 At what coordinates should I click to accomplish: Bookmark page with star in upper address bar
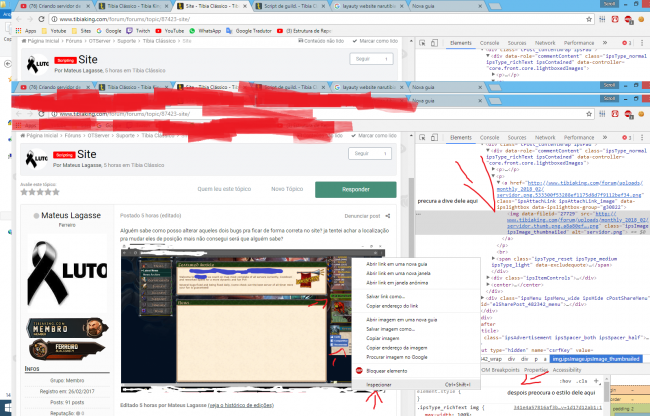[589, 19]
